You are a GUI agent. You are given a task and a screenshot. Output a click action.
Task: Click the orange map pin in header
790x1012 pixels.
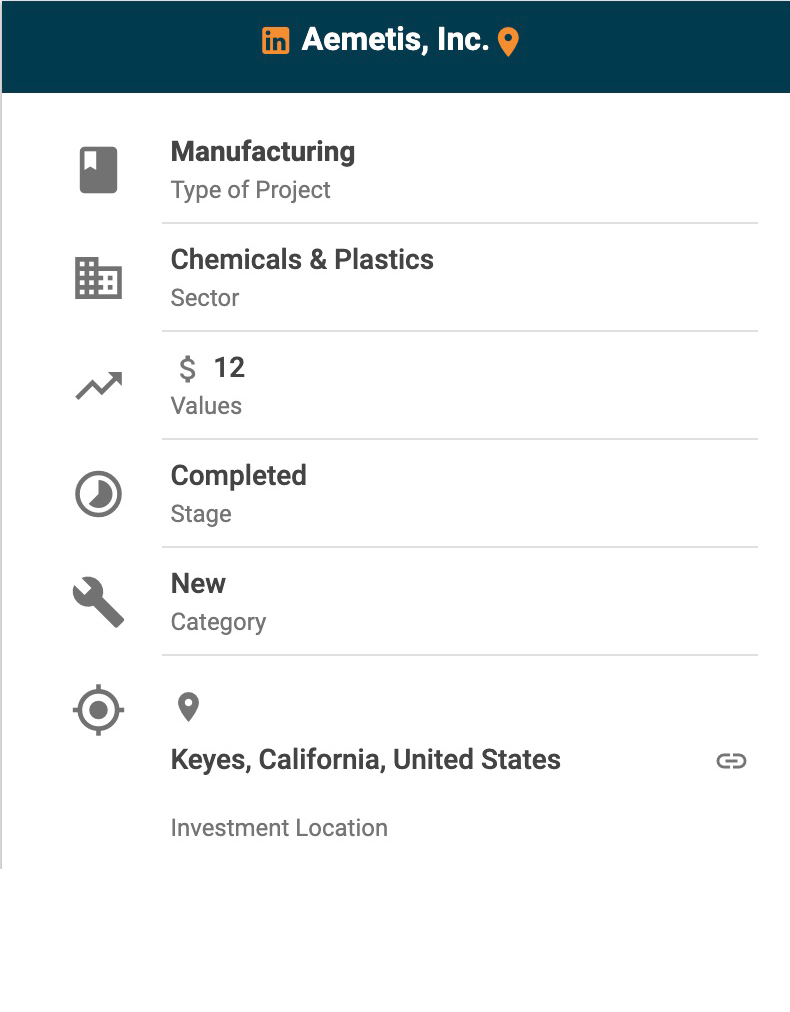(x=508, y=42)
